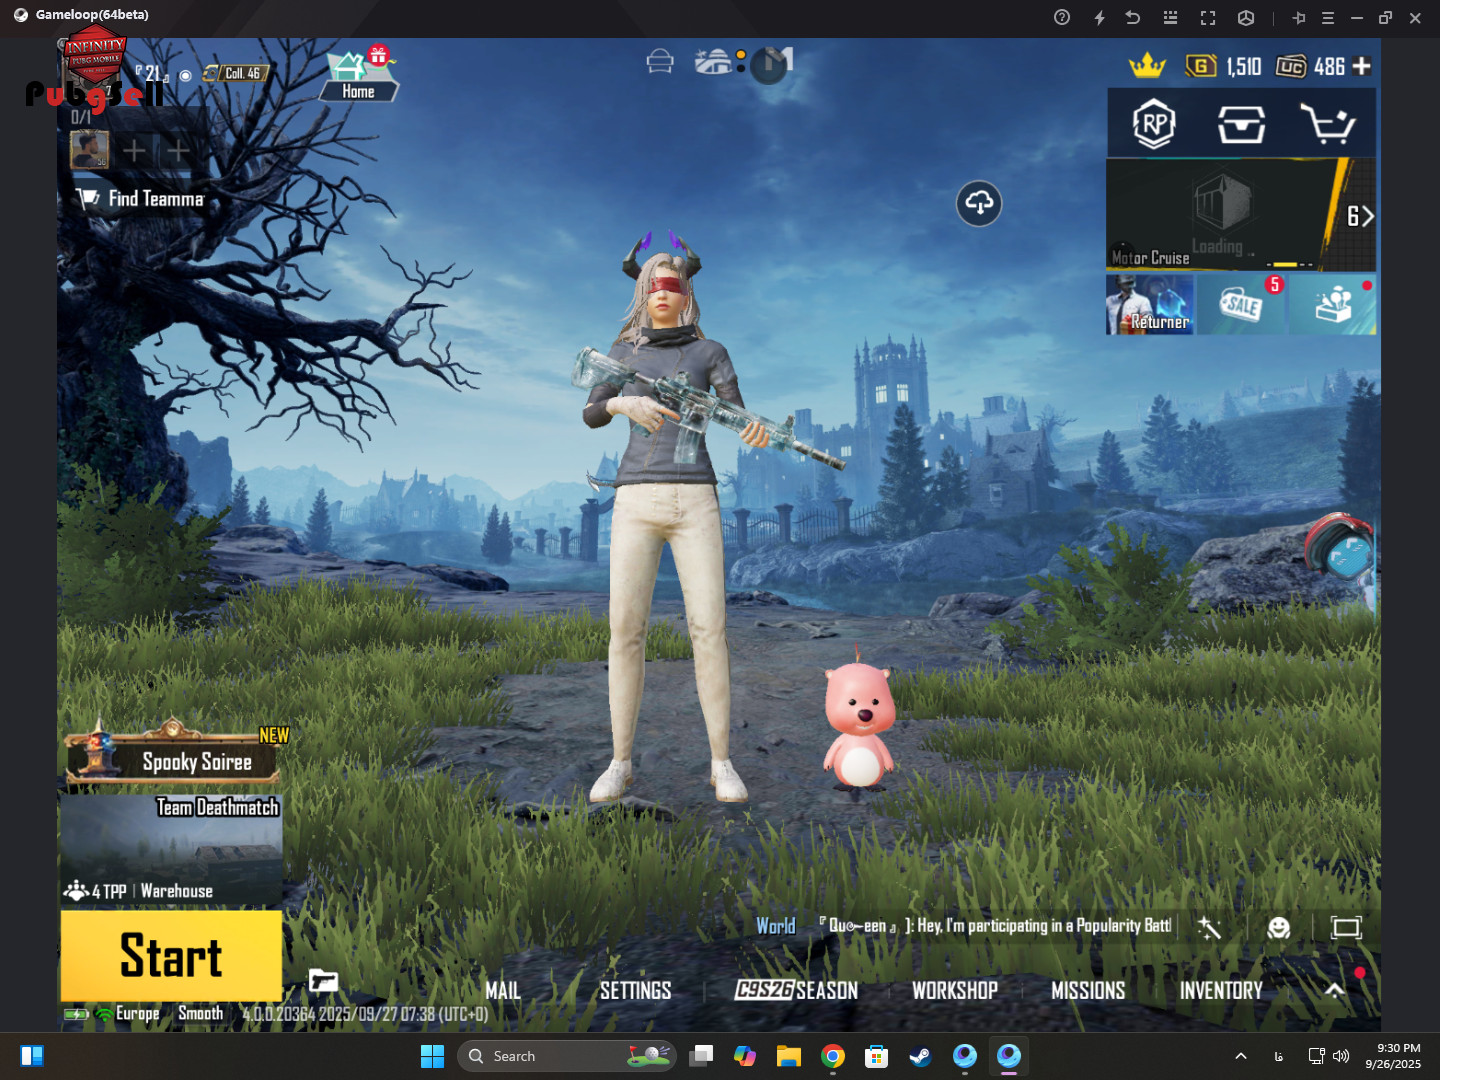Toggle Gameloop fullscreen mode in title bar
Screen dimensions: 1480x1080
point(1208,17)
